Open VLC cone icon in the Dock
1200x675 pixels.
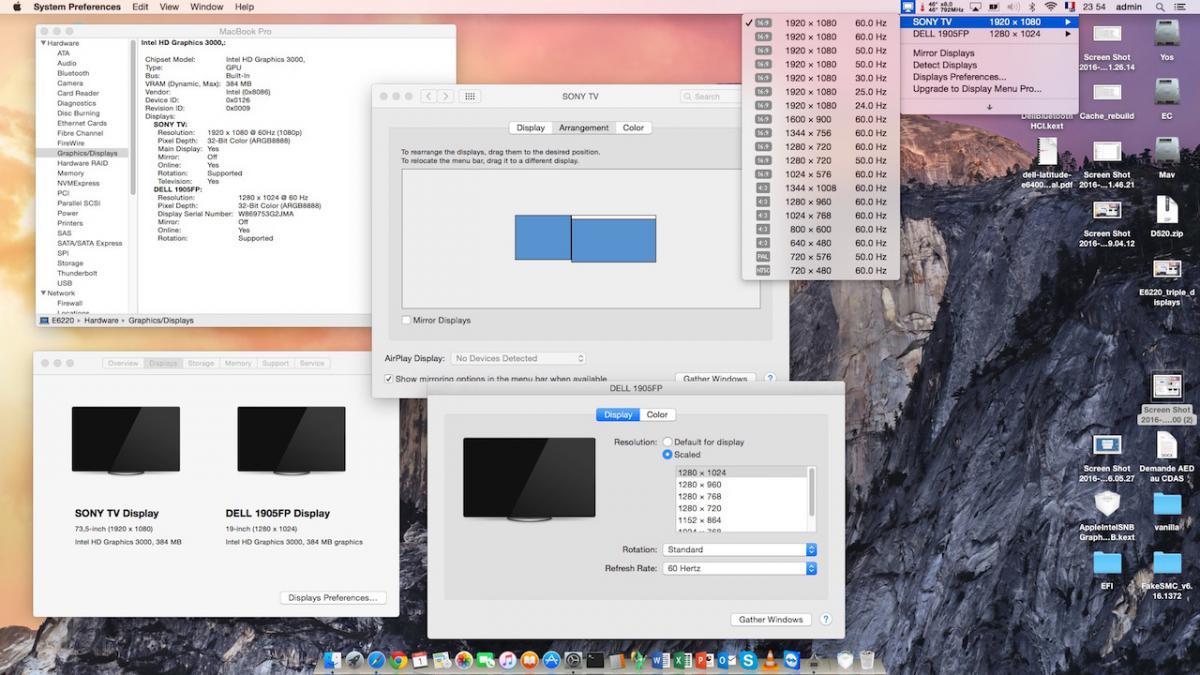[770, 660]
